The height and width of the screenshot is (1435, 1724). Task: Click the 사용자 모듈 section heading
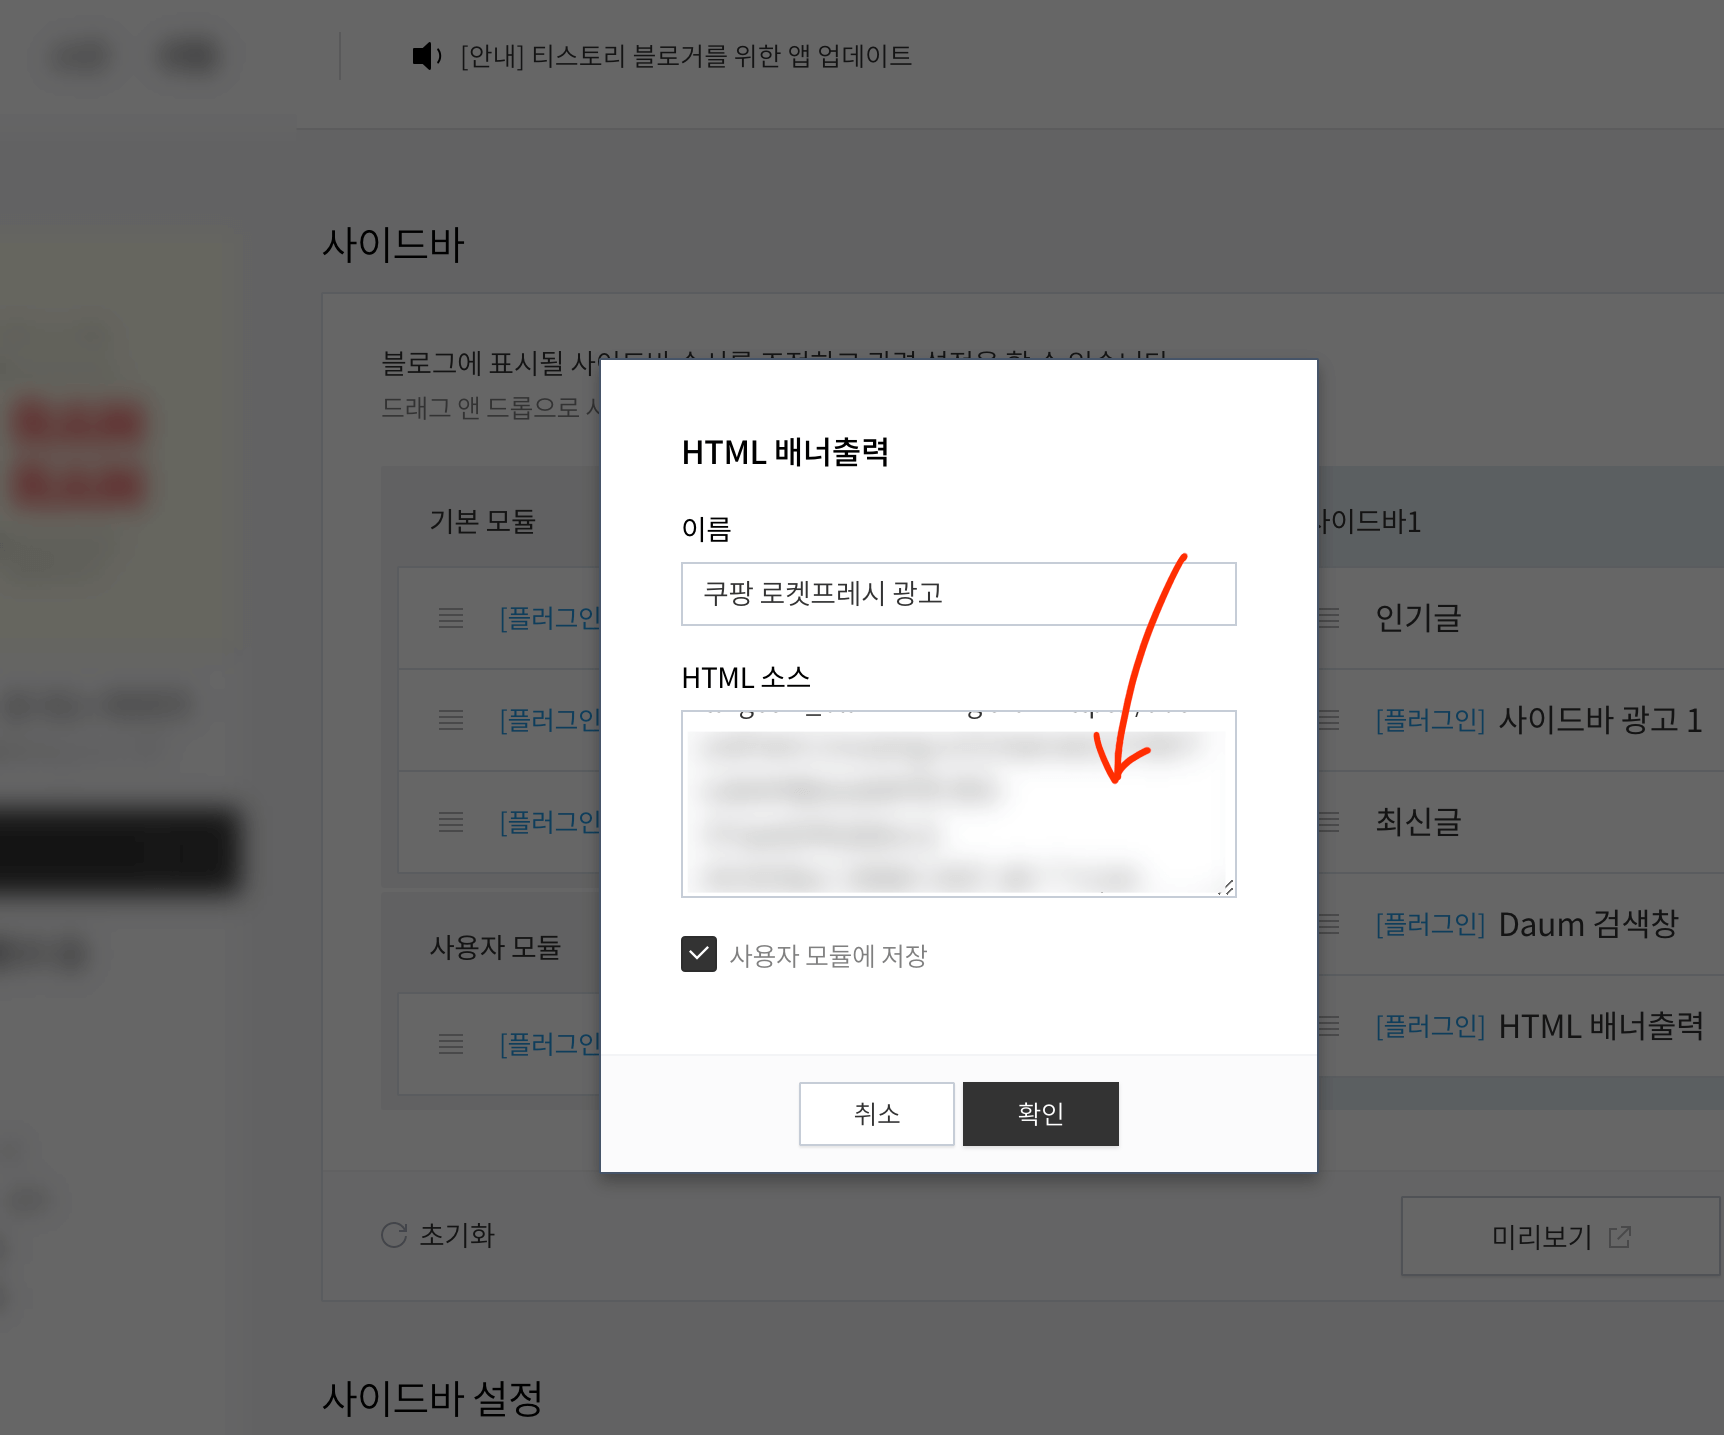click(x=495, y=947)
